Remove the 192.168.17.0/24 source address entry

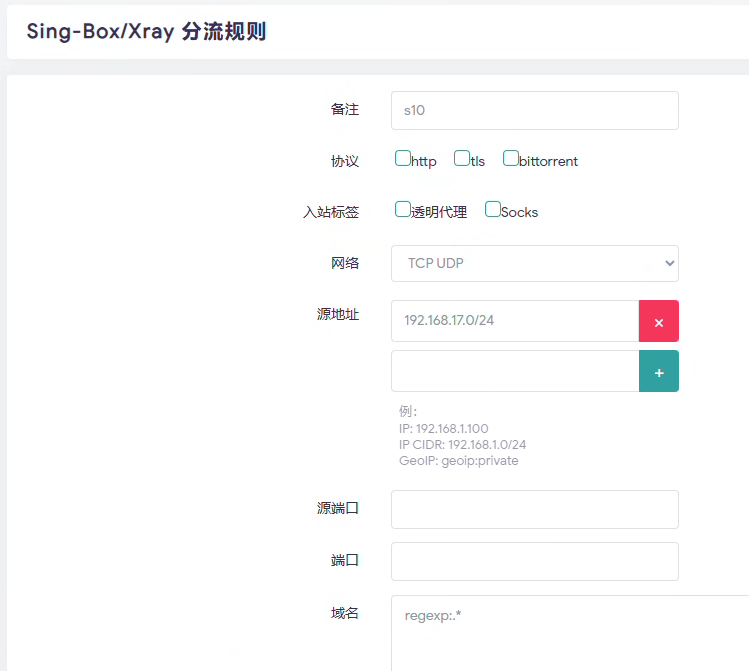658,322
